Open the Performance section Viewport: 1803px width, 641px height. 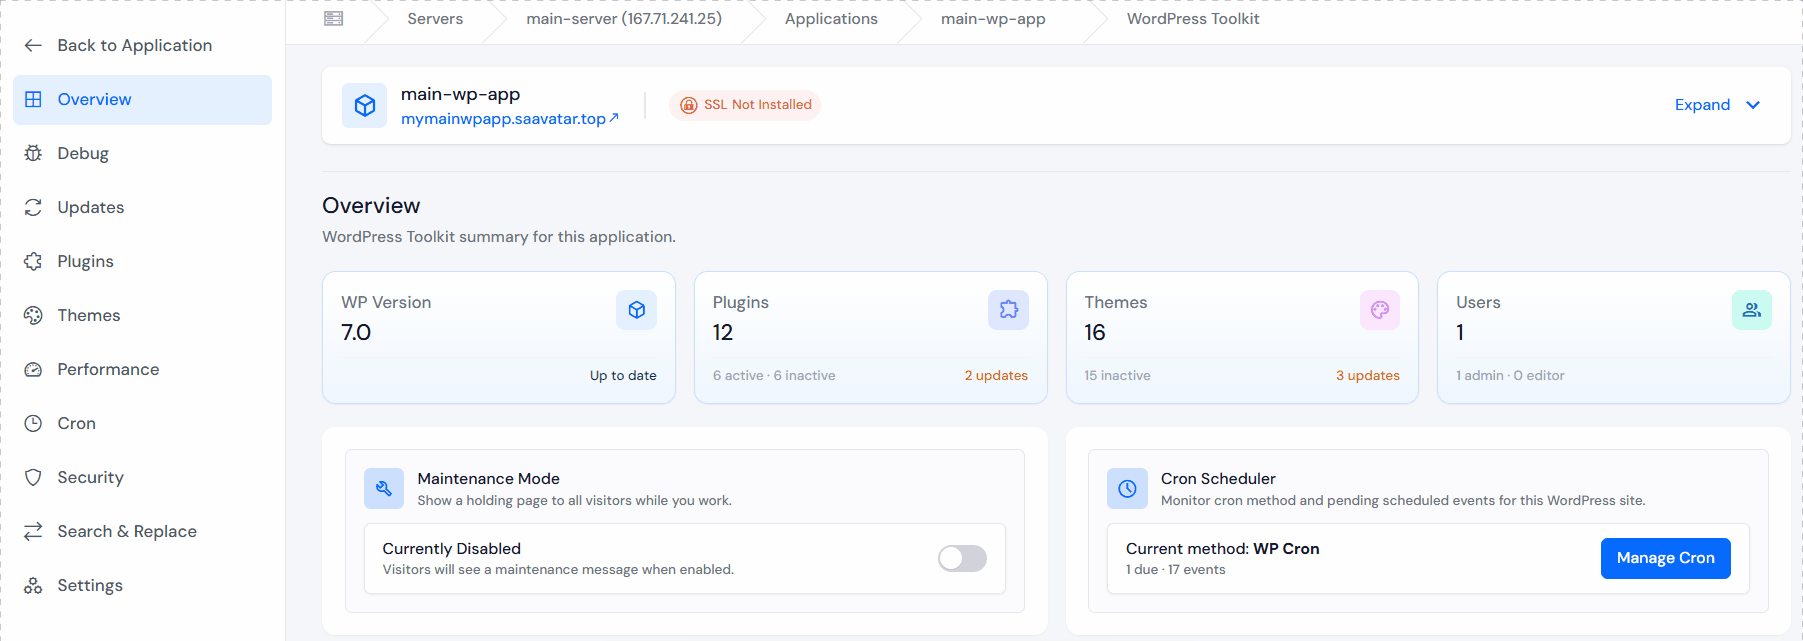[x=143, y=369]
